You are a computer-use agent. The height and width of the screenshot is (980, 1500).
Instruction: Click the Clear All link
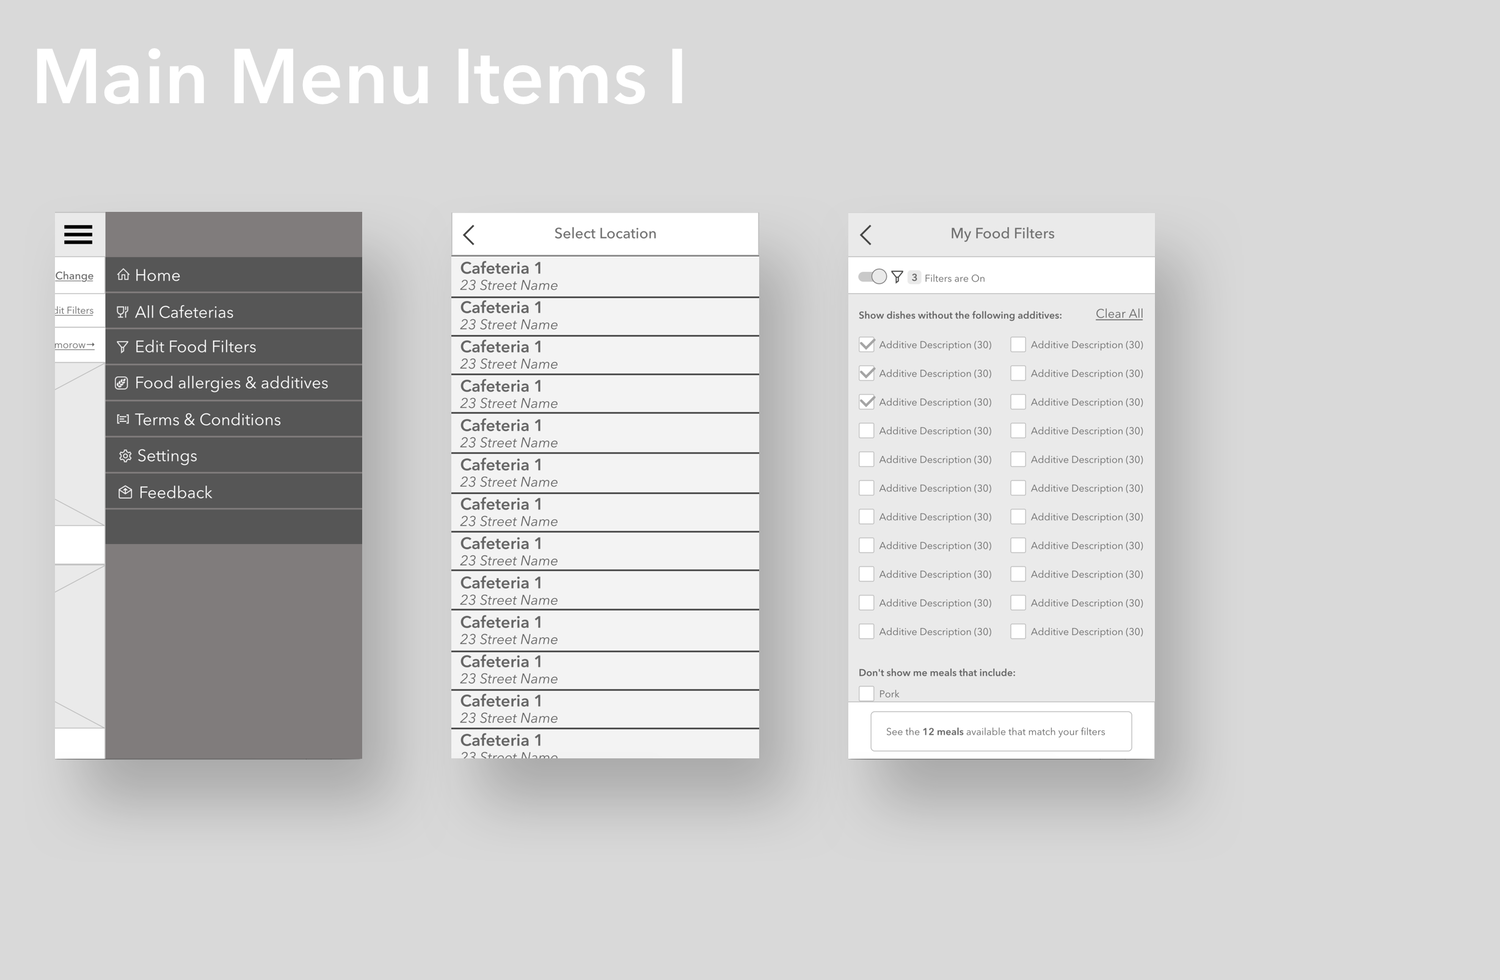[1119, 314]
